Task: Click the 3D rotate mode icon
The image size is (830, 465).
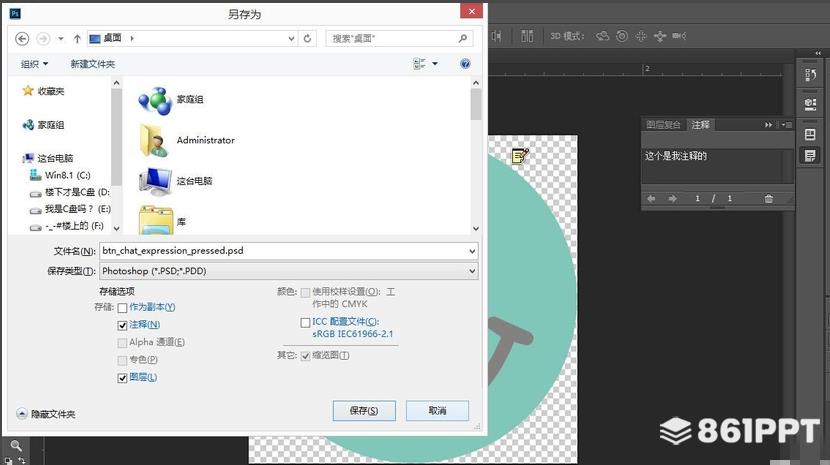Action: click(x=602, y=36)
